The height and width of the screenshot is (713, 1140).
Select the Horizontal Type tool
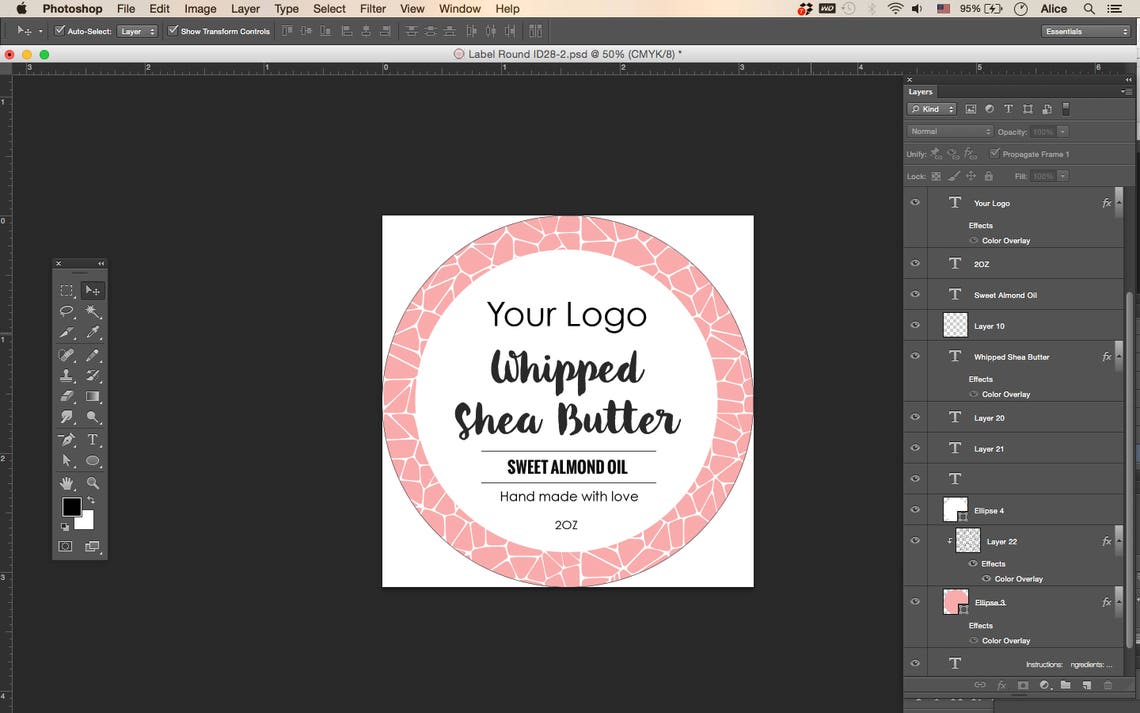[93, 440]
